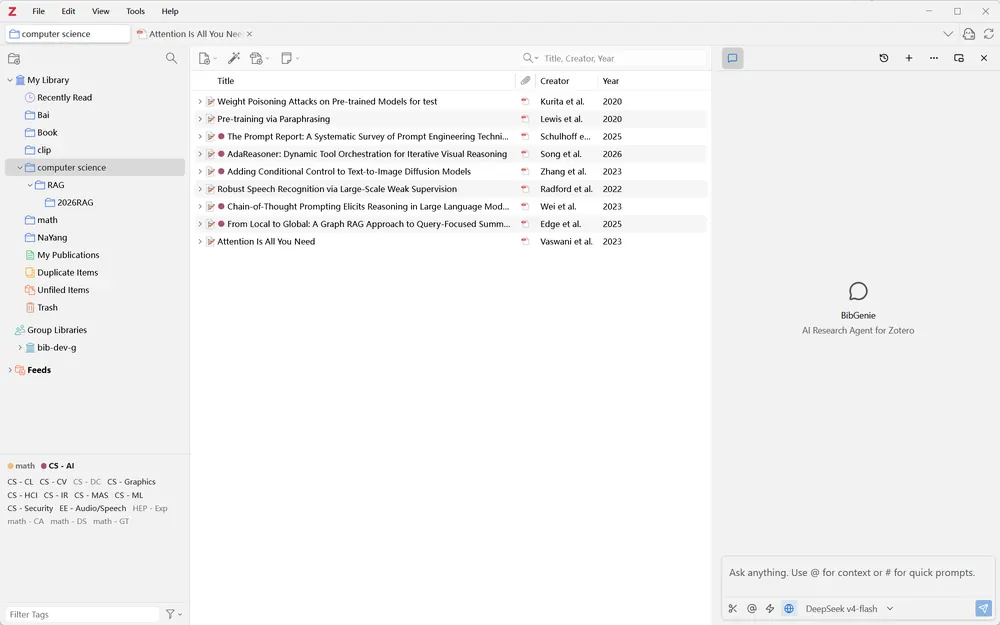Open PDF icon for Attention Is All You Need

coord(525,242)
